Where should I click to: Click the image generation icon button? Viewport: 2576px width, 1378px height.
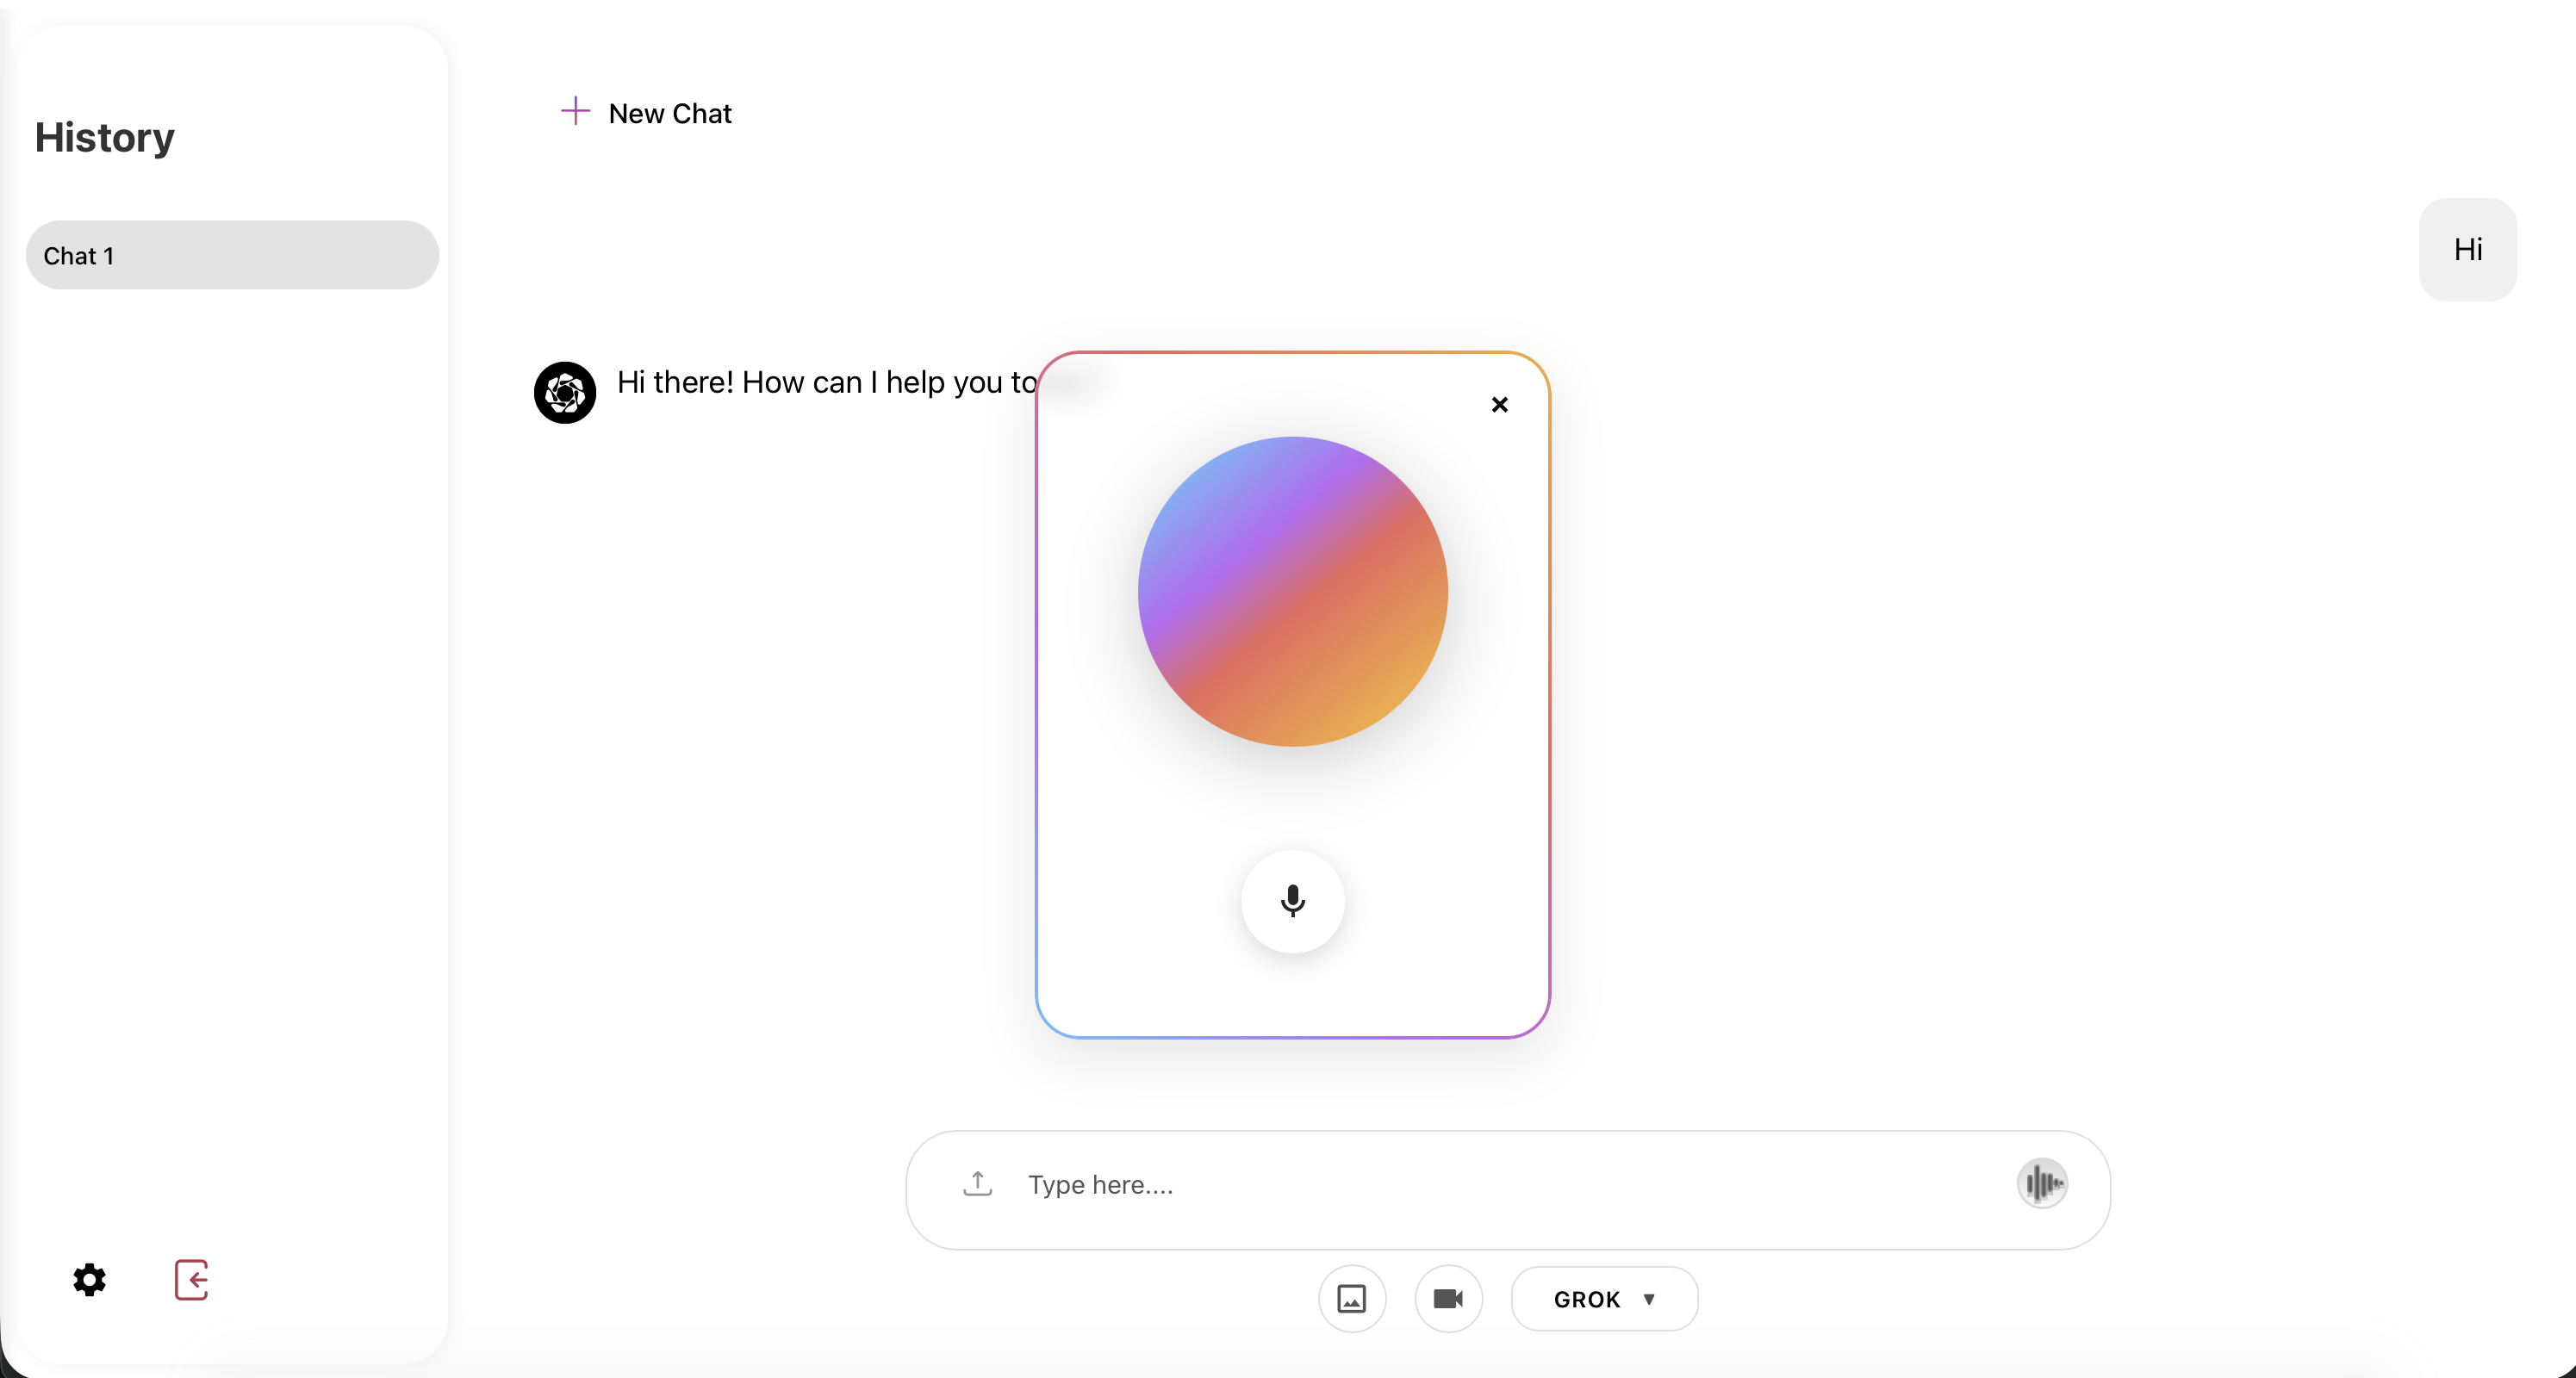tap(1351, 1298)
